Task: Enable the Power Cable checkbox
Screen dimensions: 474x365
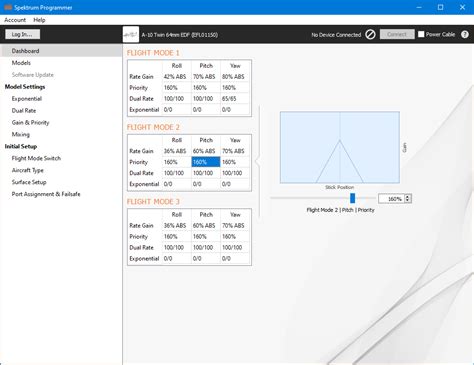Action: [x=421, y=34]
